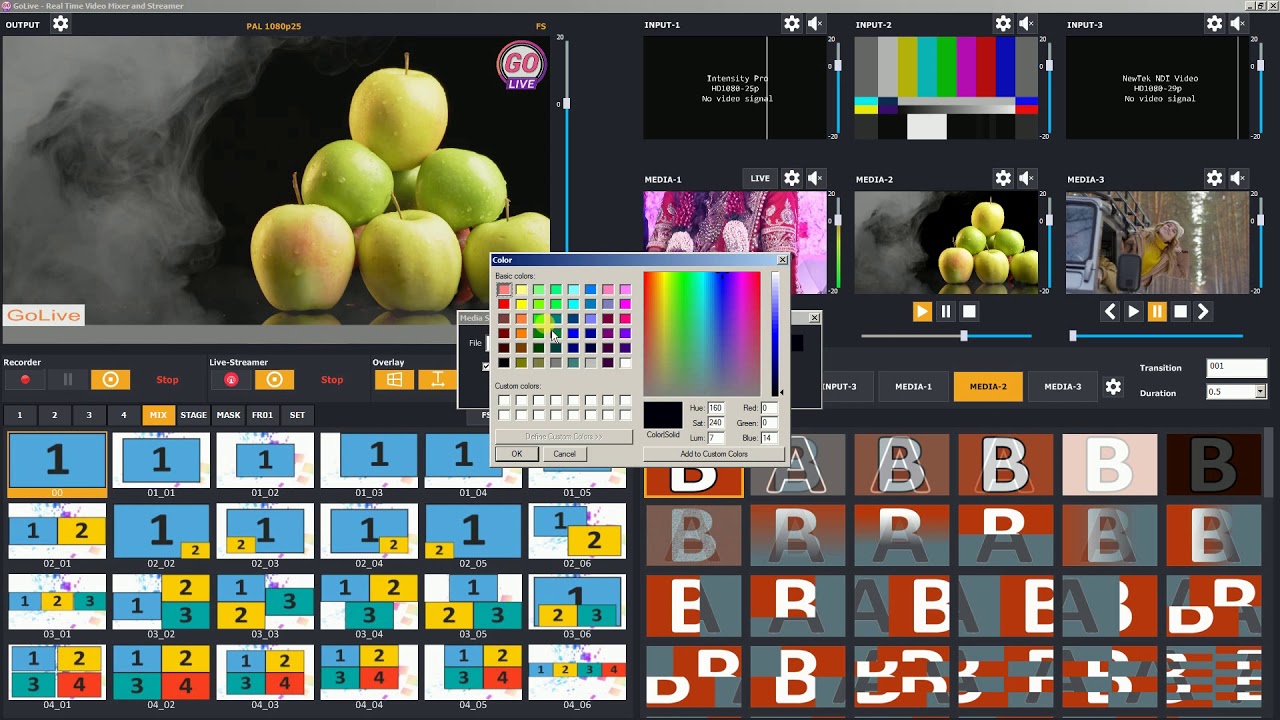This screenshot has height=720, width=1280.
Task: Select the FR01 tab
Action: tap(262, 415)
